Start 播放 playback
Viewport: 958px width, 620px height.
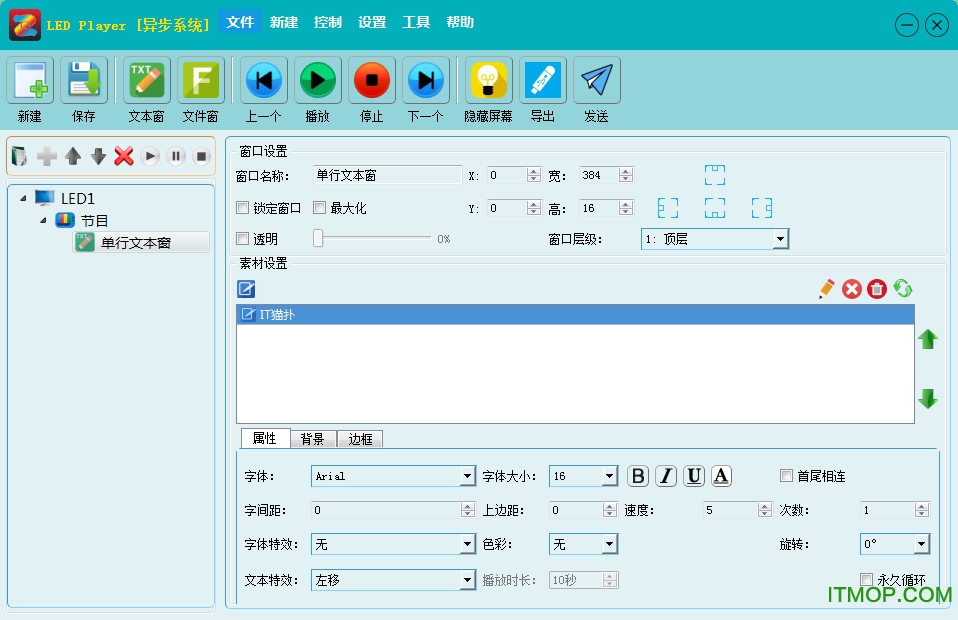click(x=318, y=80)
